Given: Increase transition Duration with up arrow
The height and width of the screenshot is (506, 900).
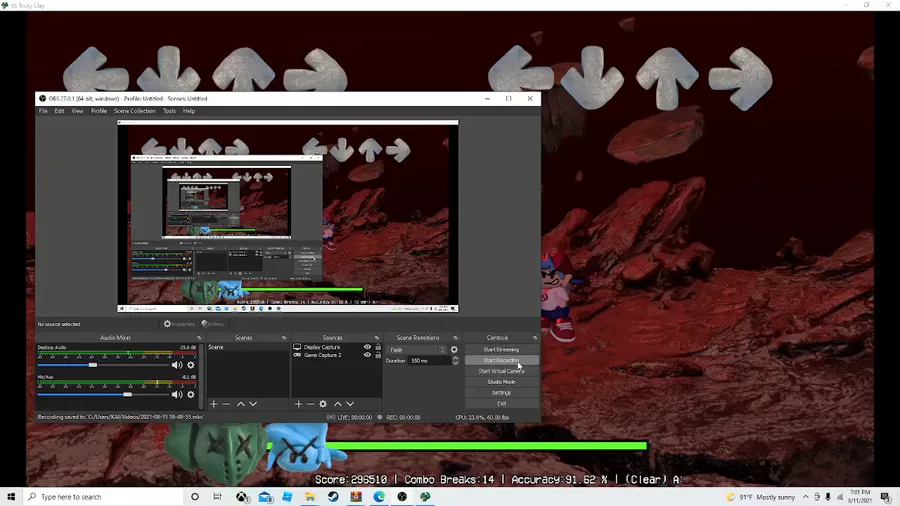Looking at the screenshot, I should pyautogui.click(x=455, y=359).
